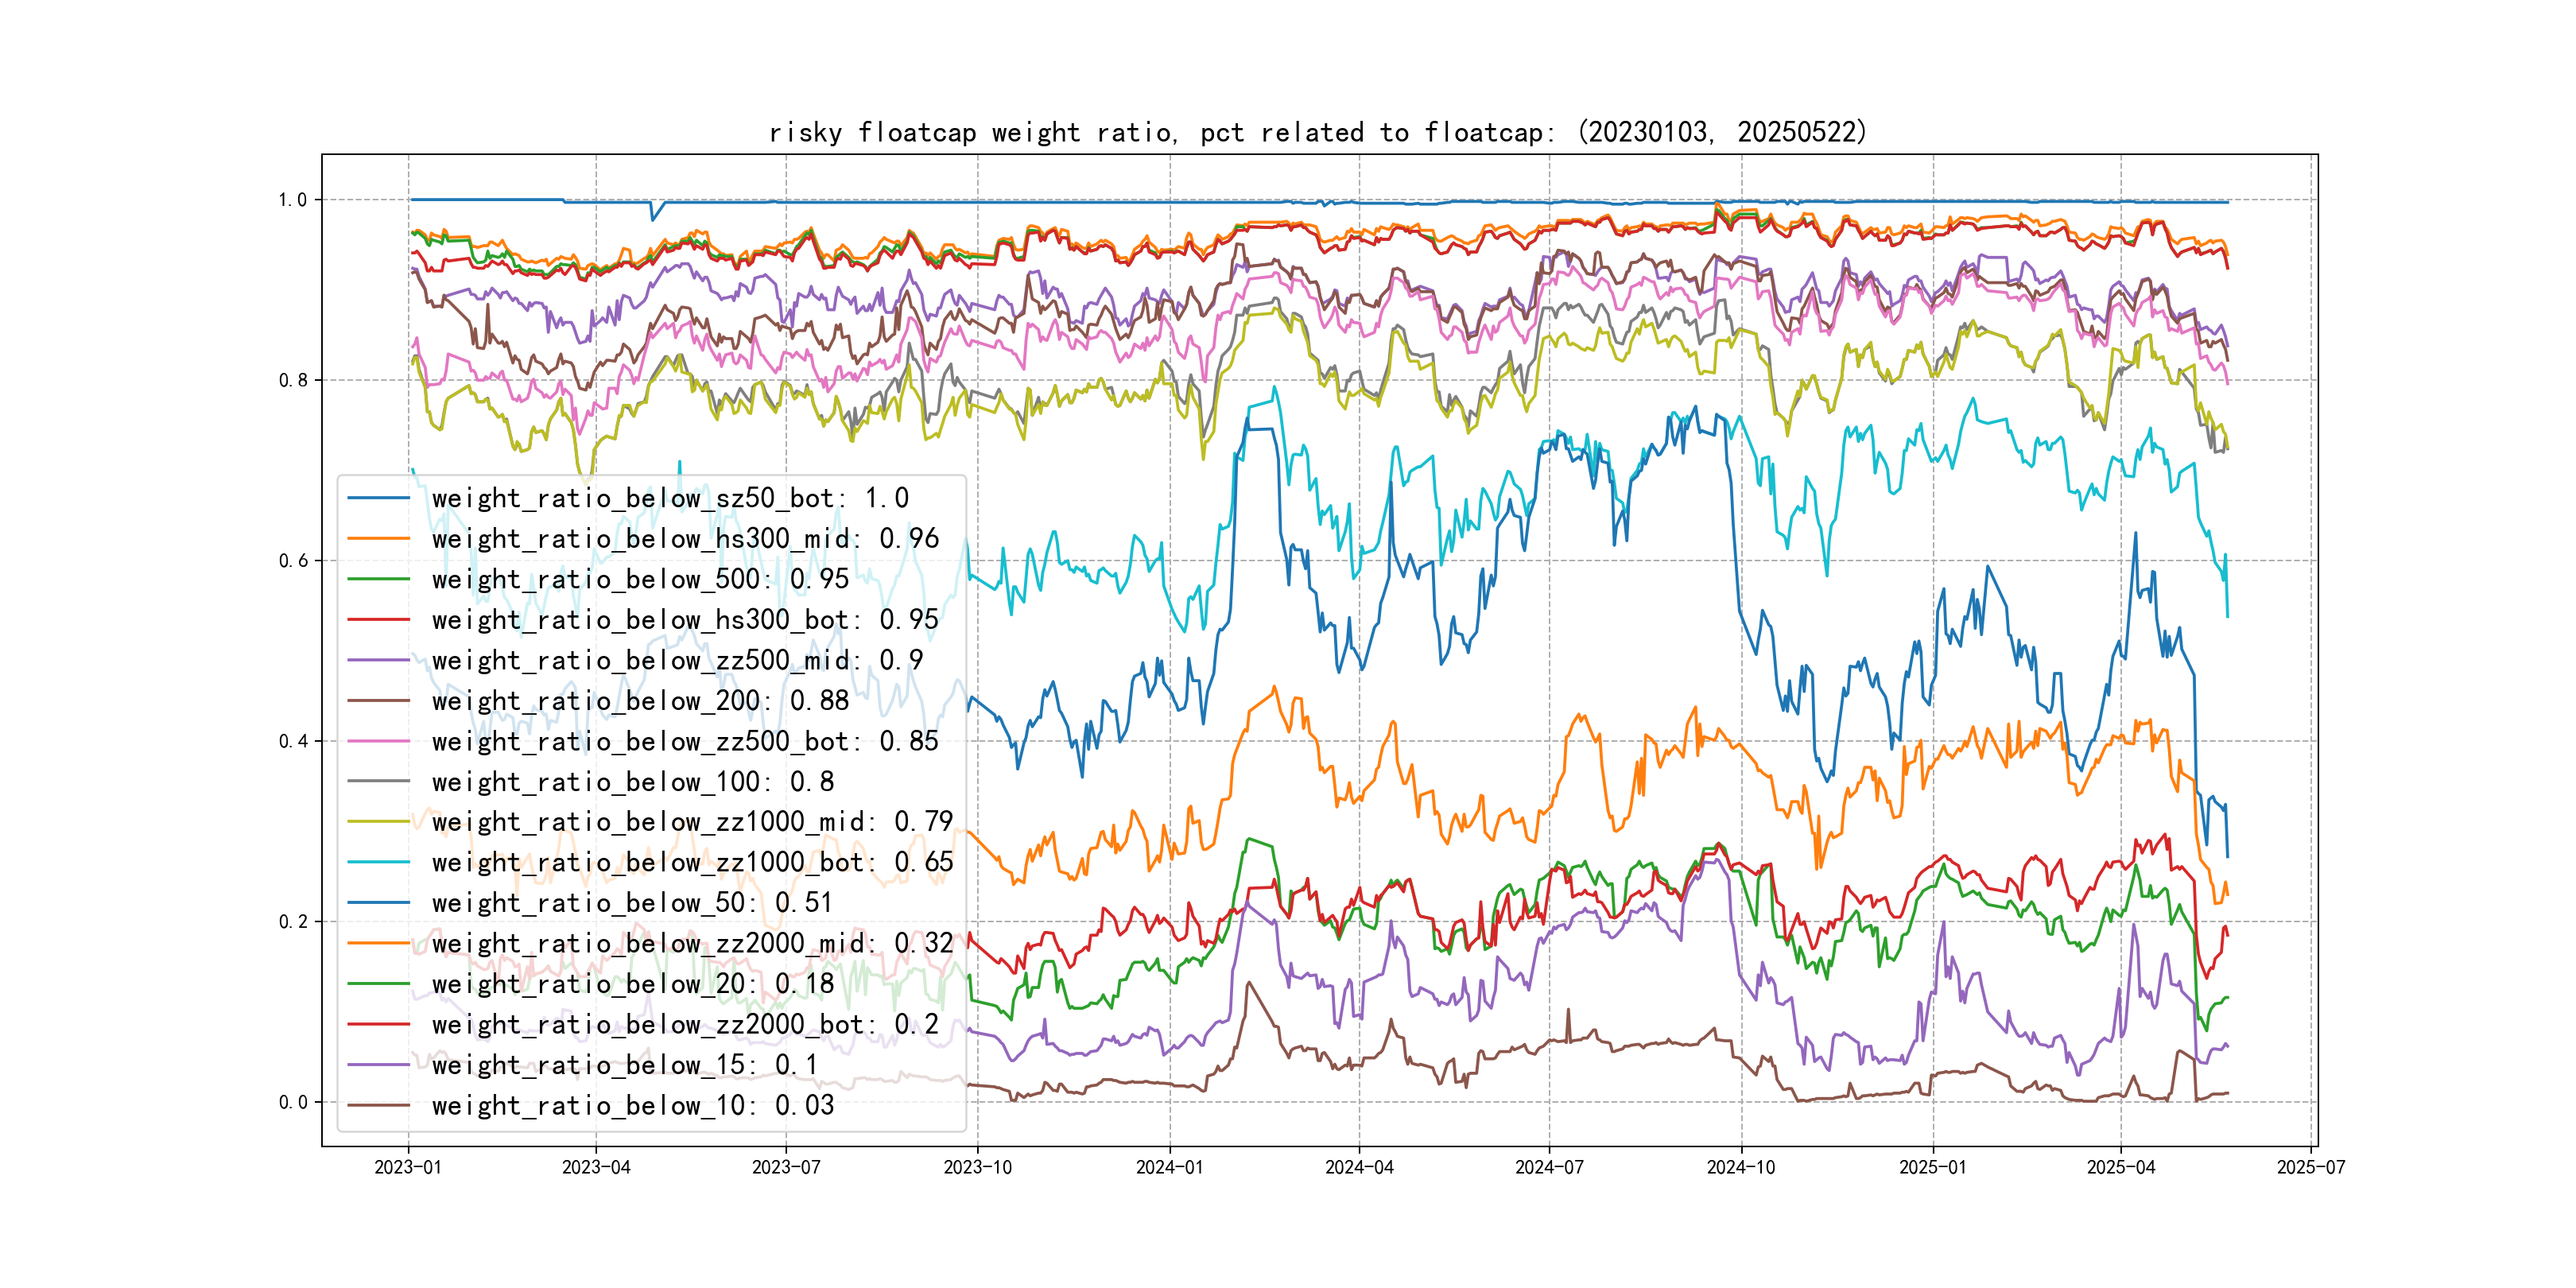The height and width of the screenshot is (1288, 2576).
Task: Click olive line swatch for zz1000_mid
Action: point(378,822)
